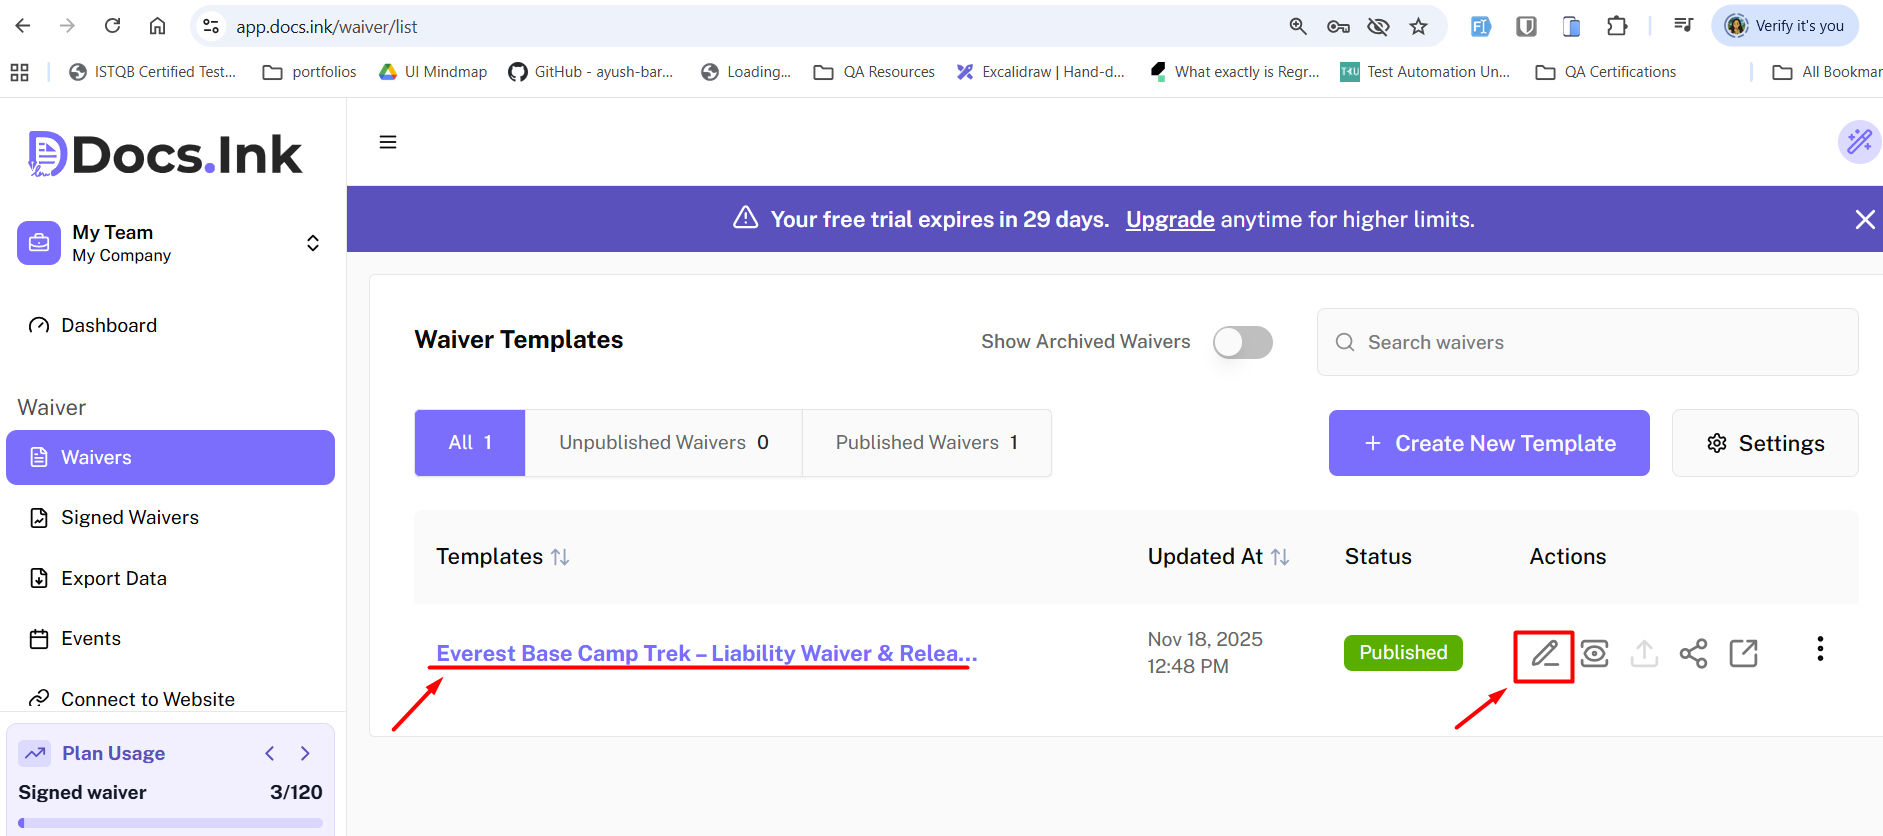Click the edit pencil icon for the waiver
The height and width of the screenshot is (836, 1883).
[x=1544, y=654]
